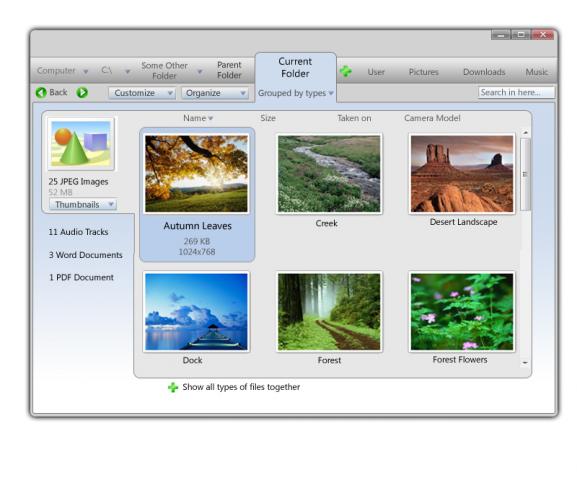Expand the Thumbnails view dropdown

(x=83, y=204)
